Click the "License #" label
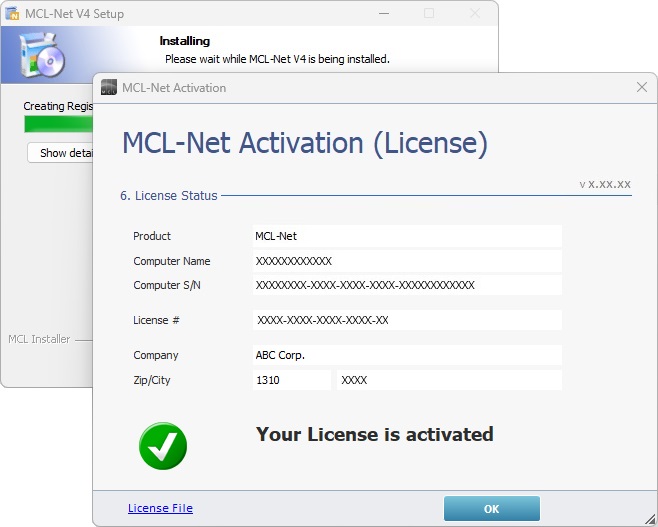658x527 pixels. pyautogui.click(x=156, y=320)
